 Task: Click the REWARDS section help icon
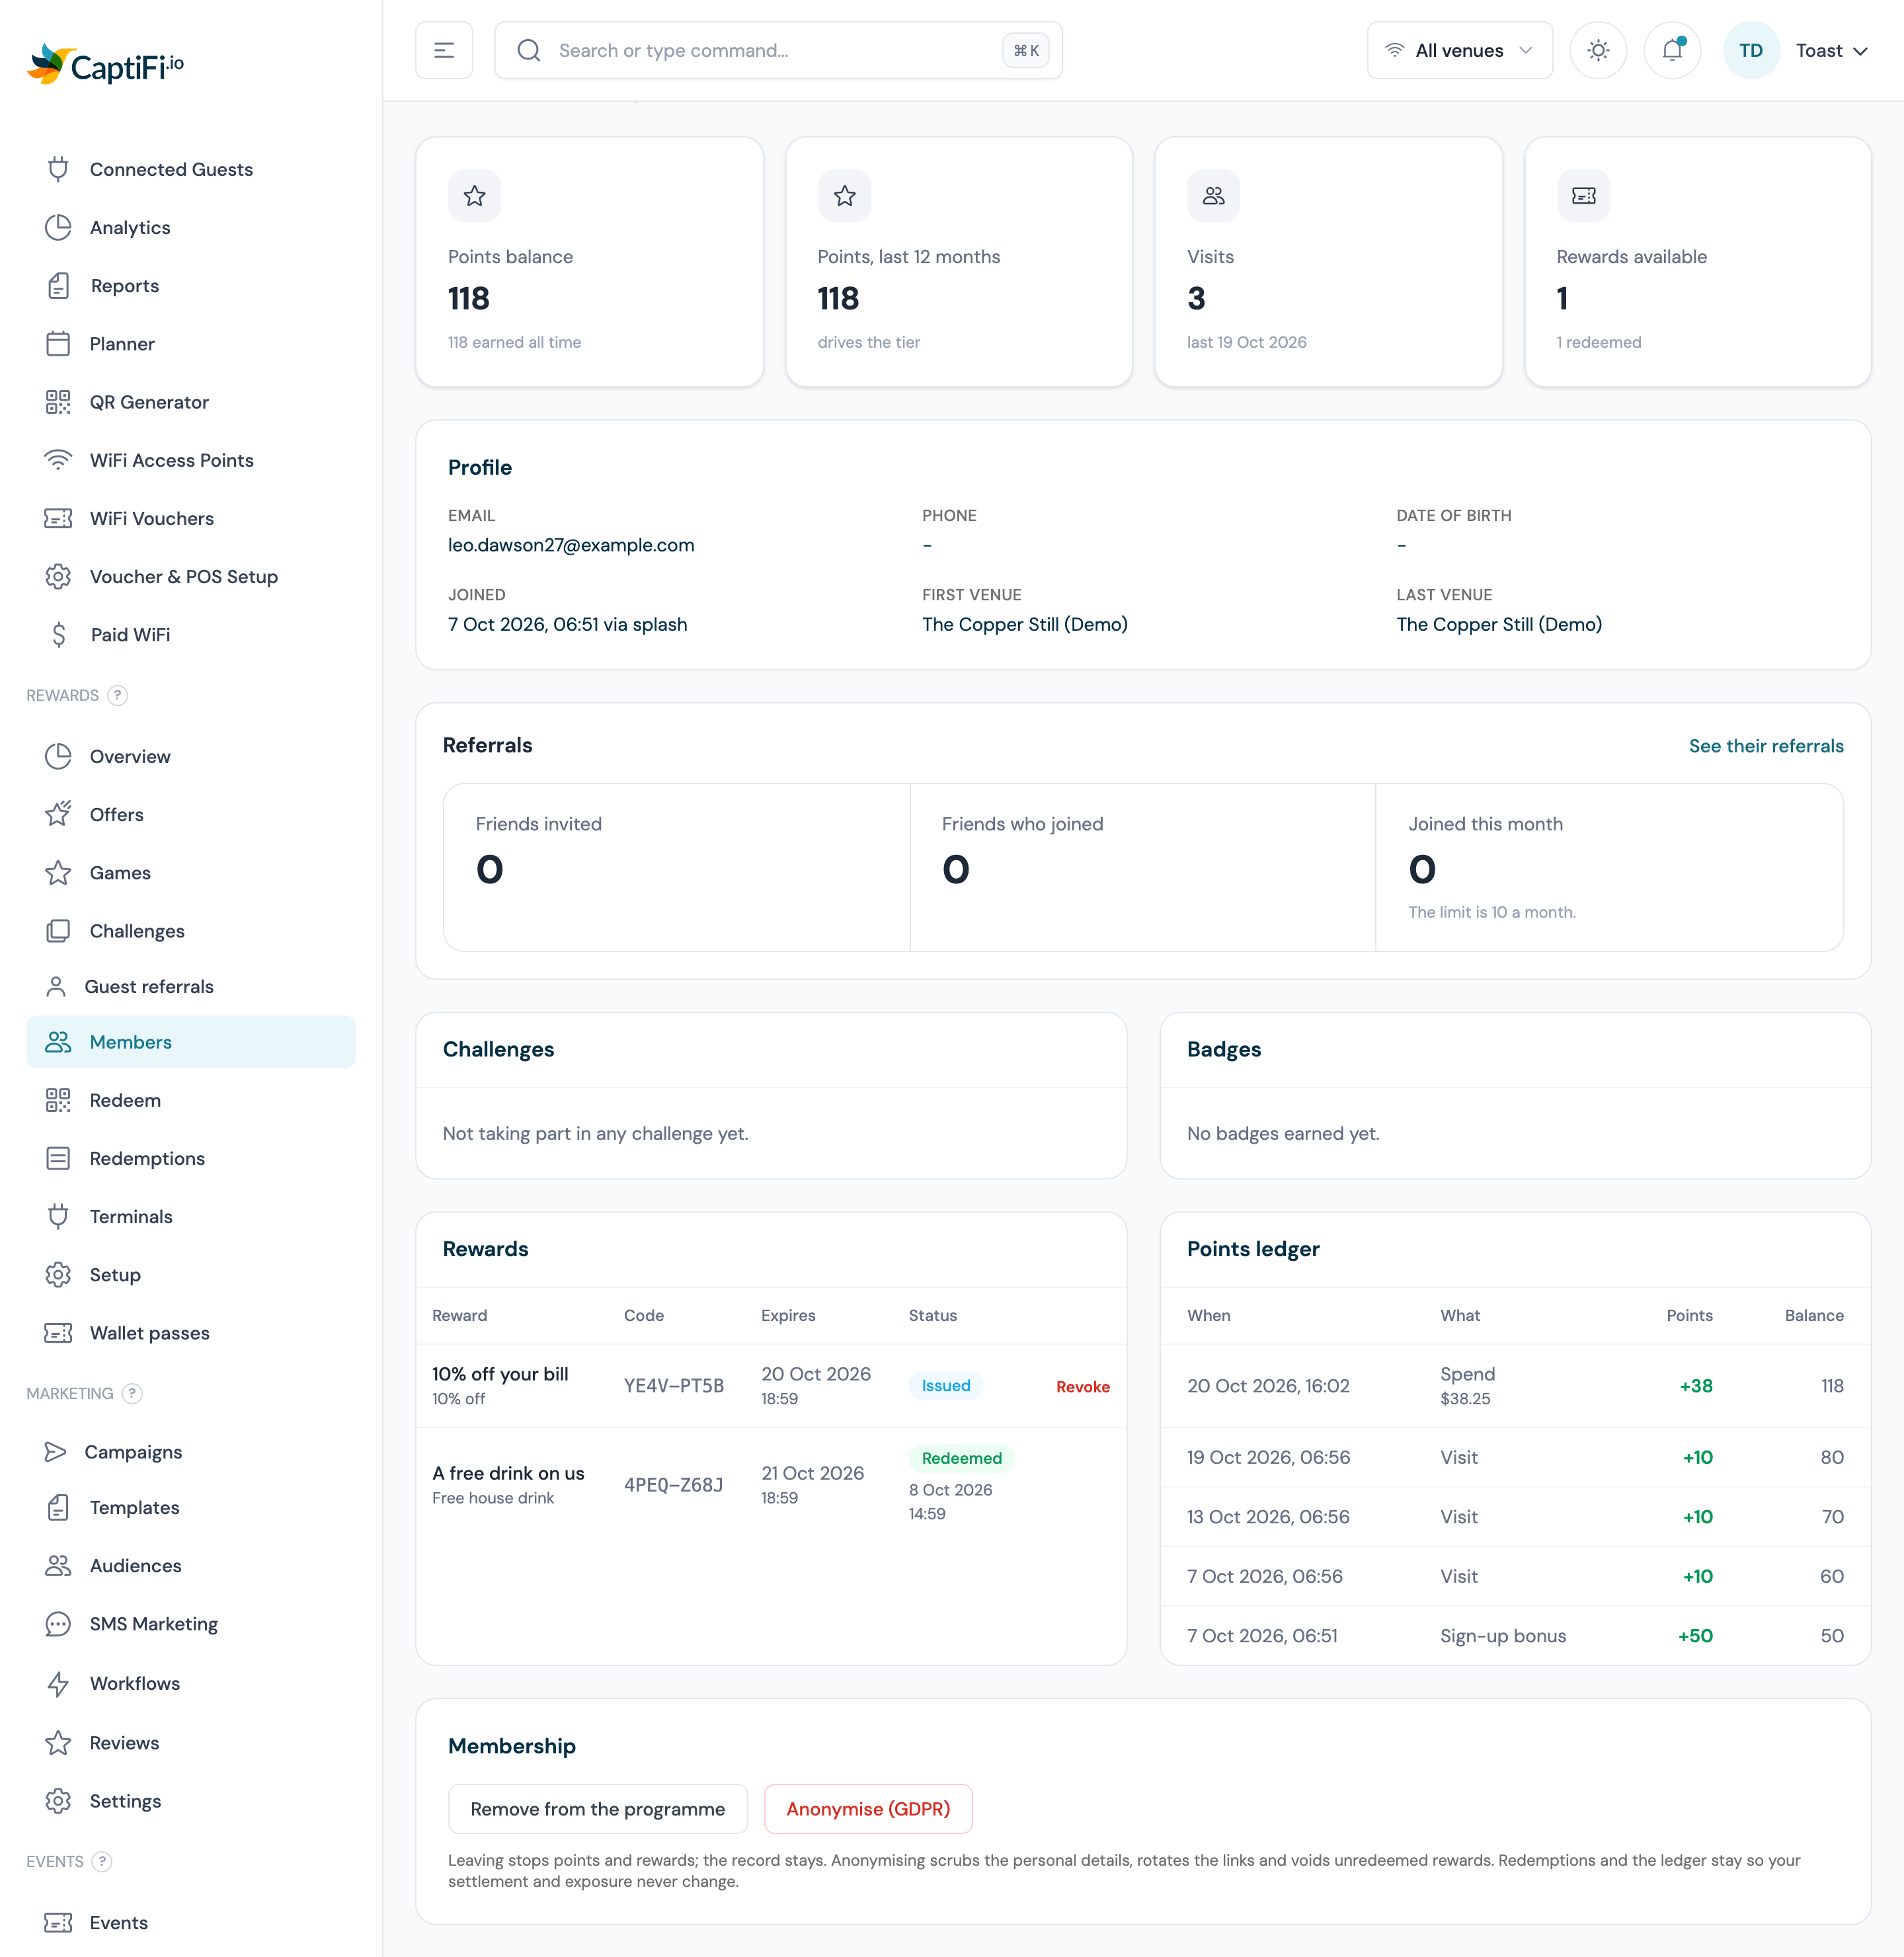pos(118,695)
